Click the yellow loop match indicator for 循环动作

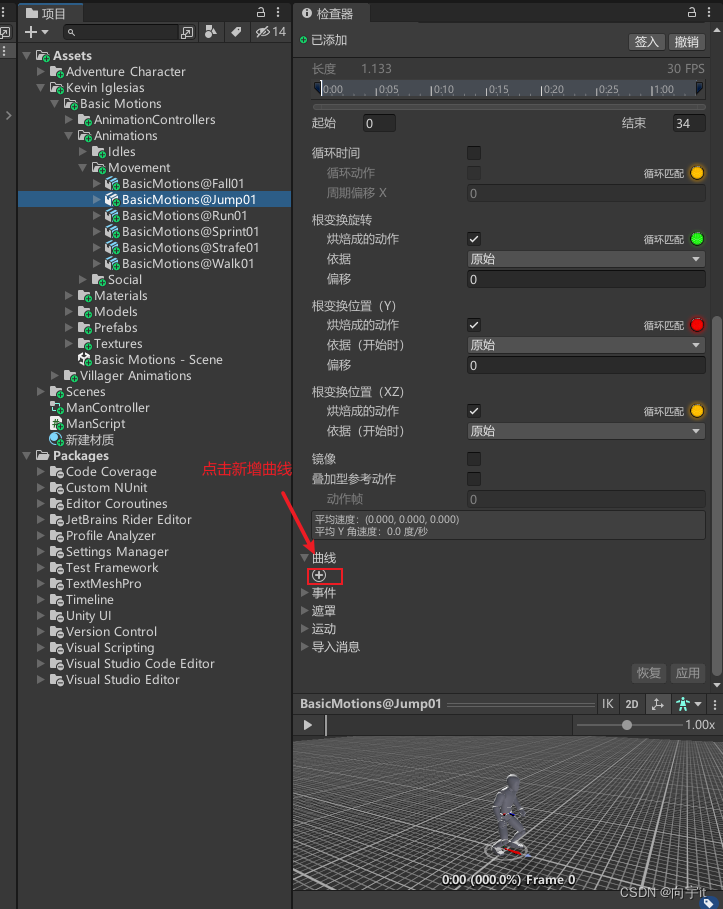(697, 173)
